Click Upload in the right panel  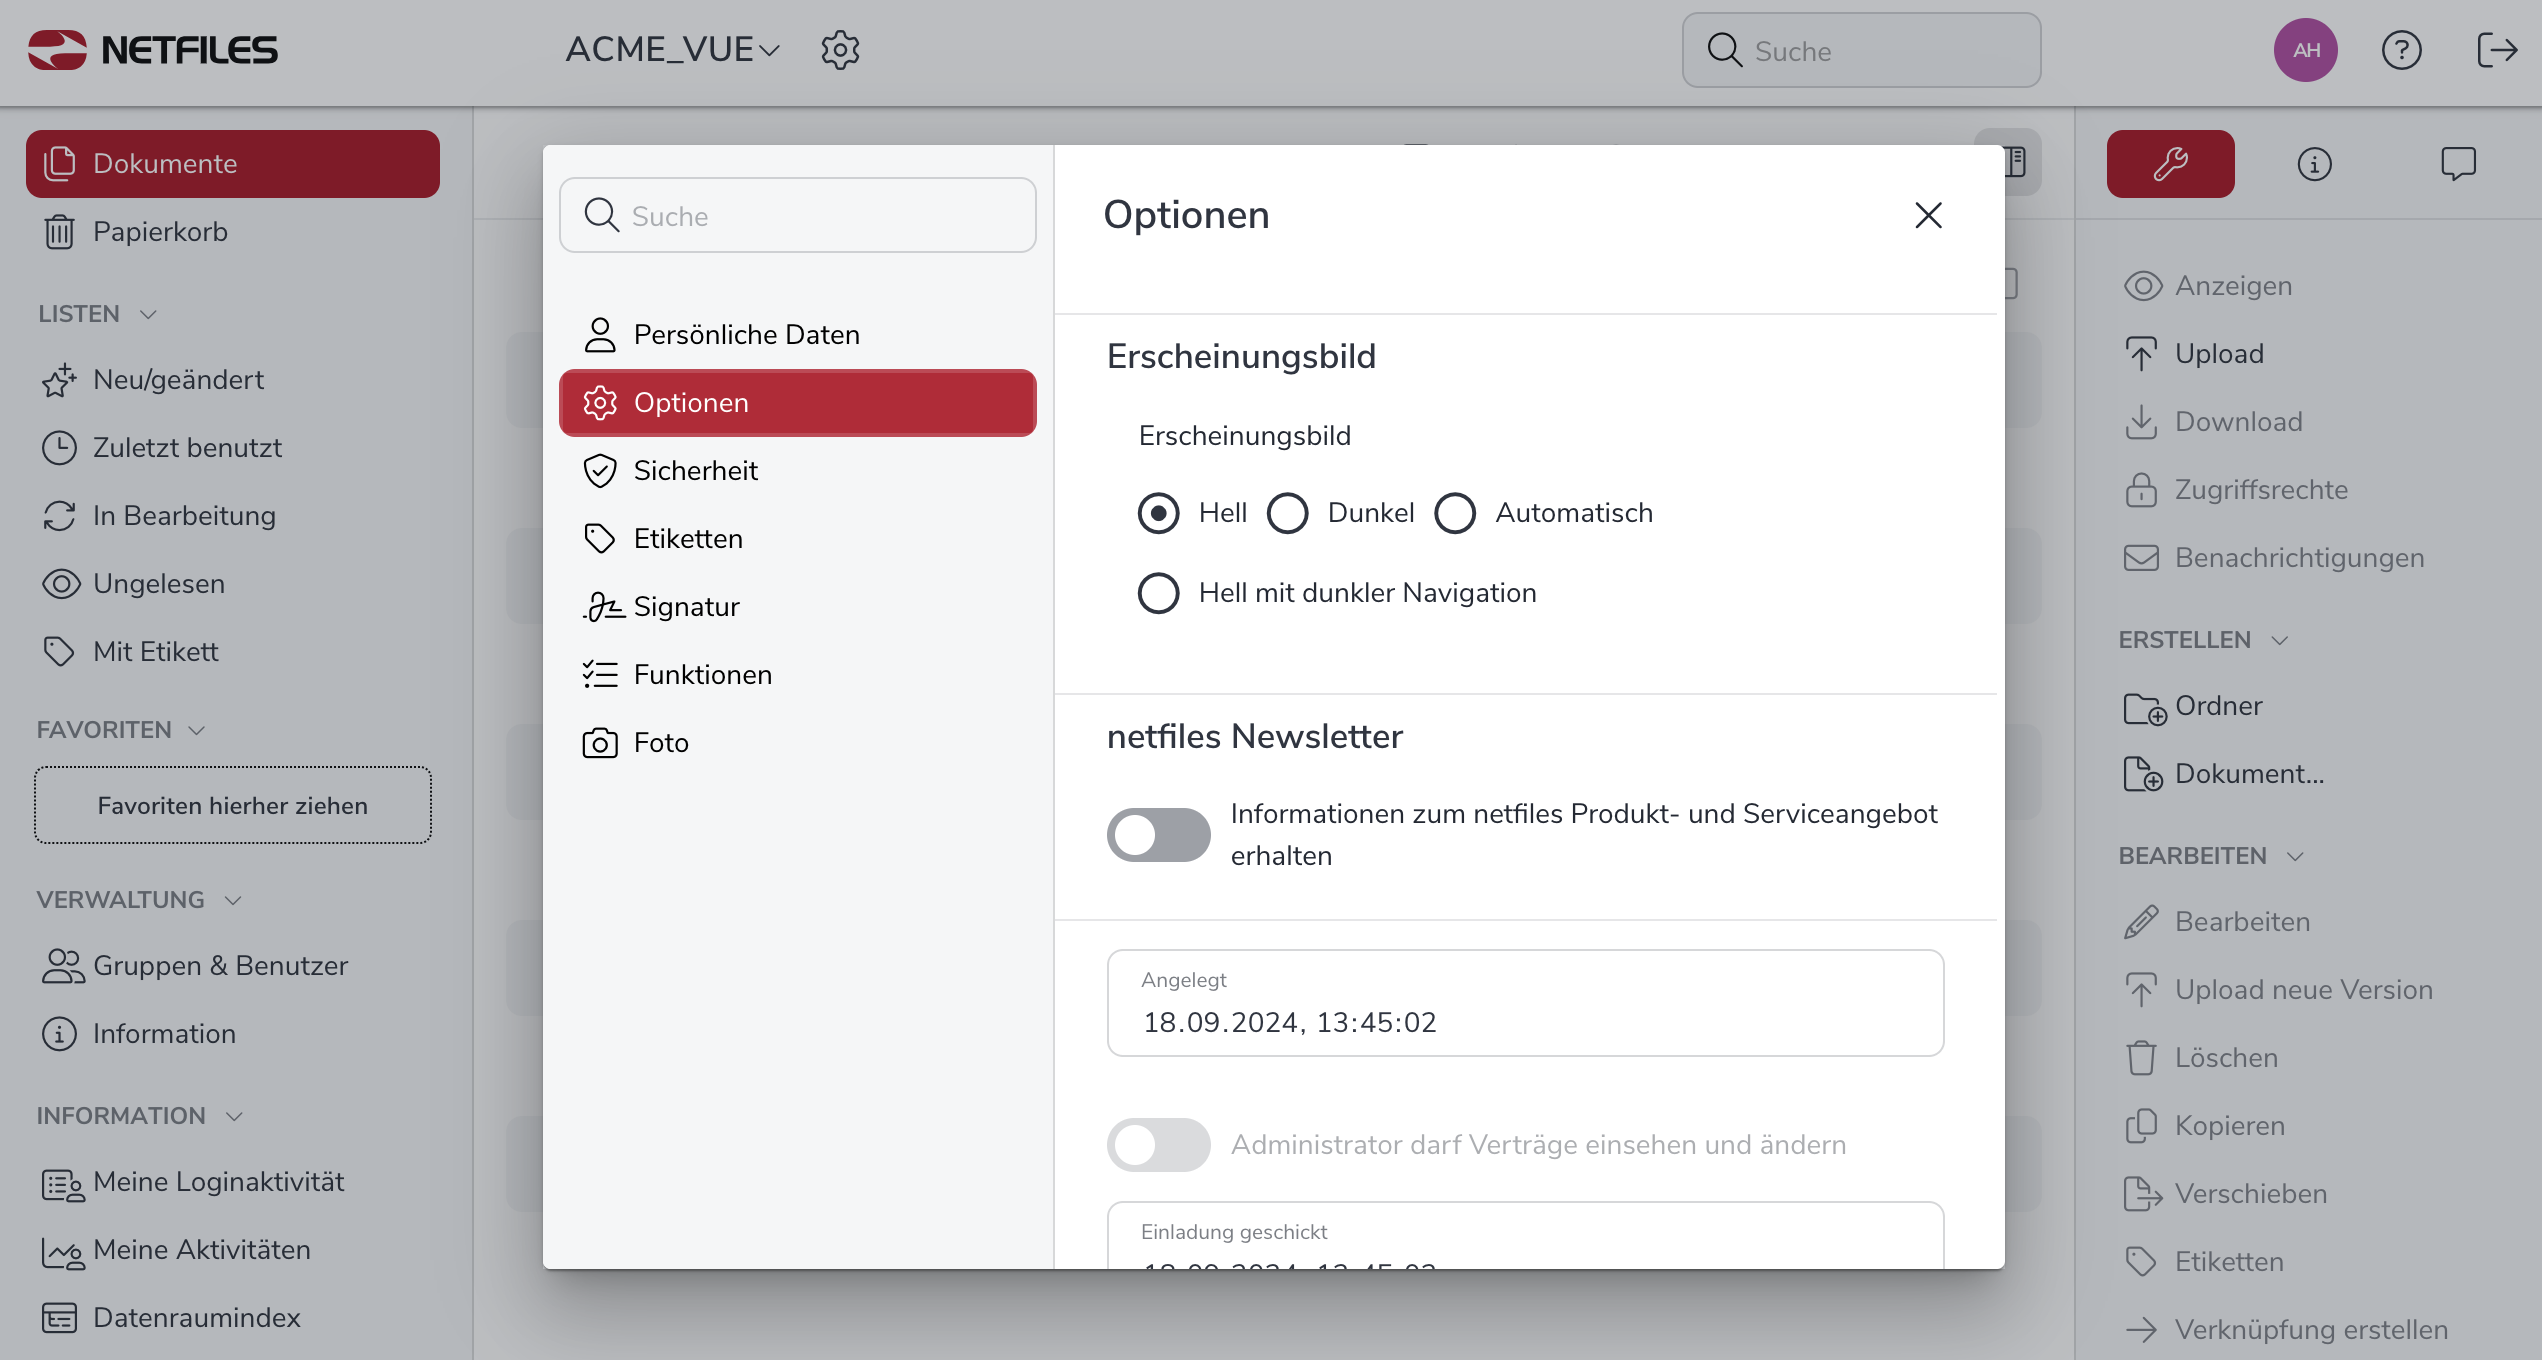coord(2219,354)
